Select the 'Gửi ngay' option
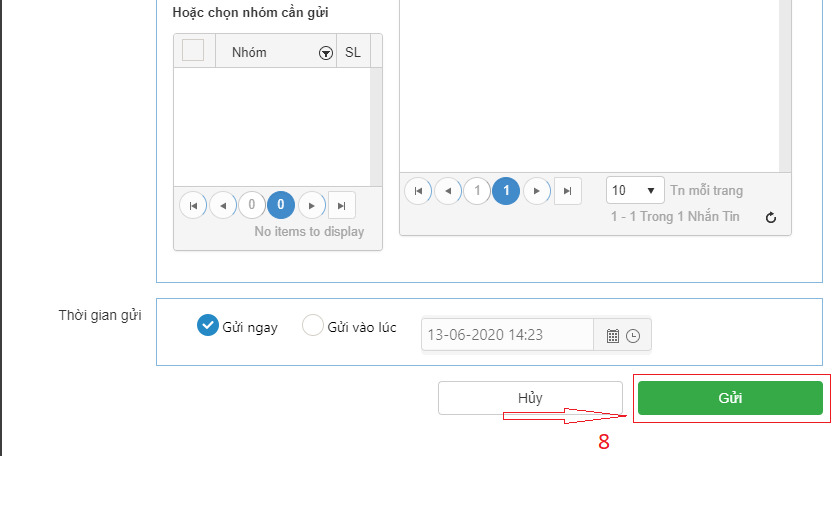Viewport: 837px width, 531px height. [208, 326]
